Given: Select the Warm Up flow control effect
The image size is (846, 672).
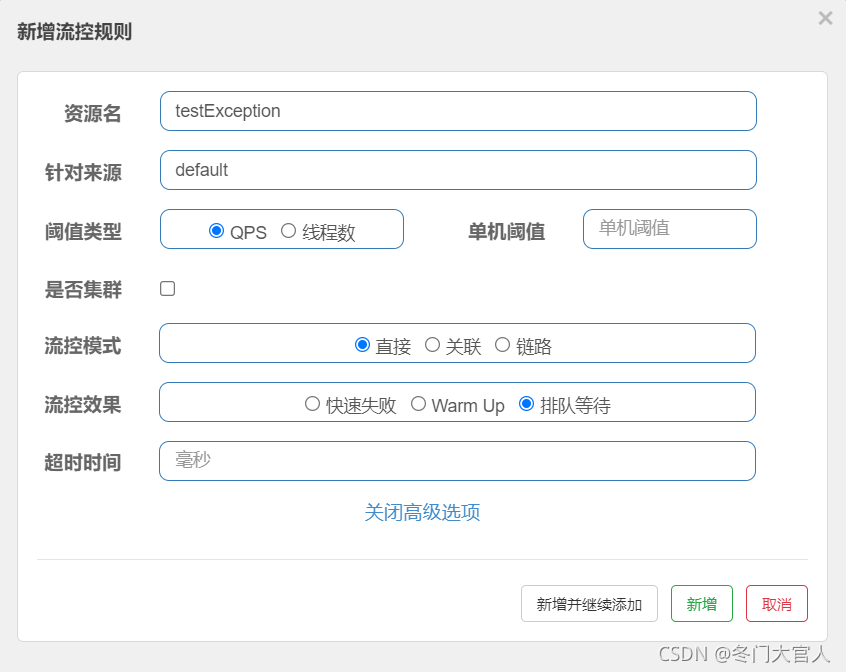Looking at the screenshot, I should click(418, 404).
